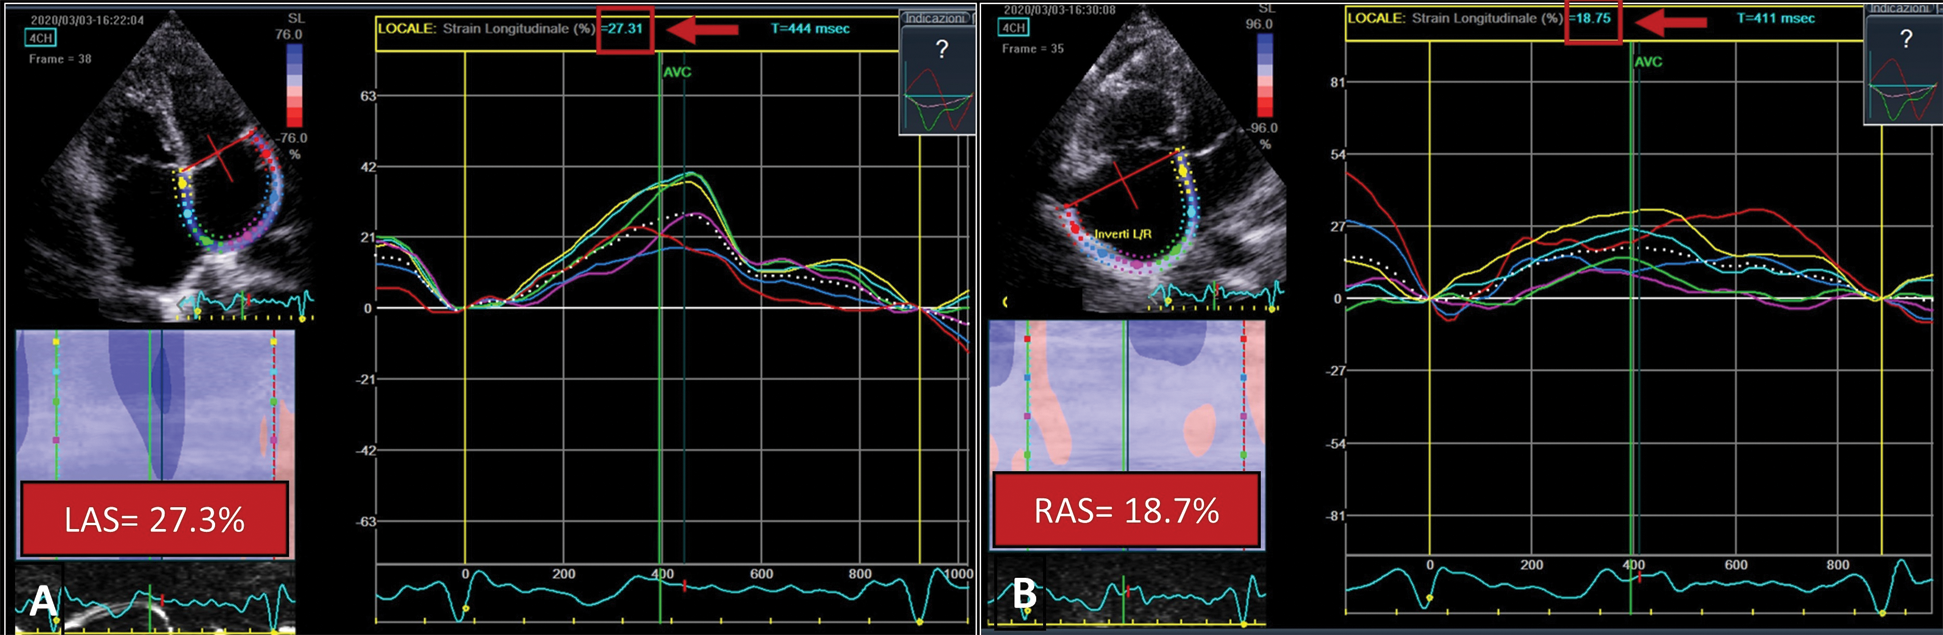Toggle the 4CH view label in panel A
Image resolution: width=1943 pixels, height=635 pixels.
[x=42, y=38]
